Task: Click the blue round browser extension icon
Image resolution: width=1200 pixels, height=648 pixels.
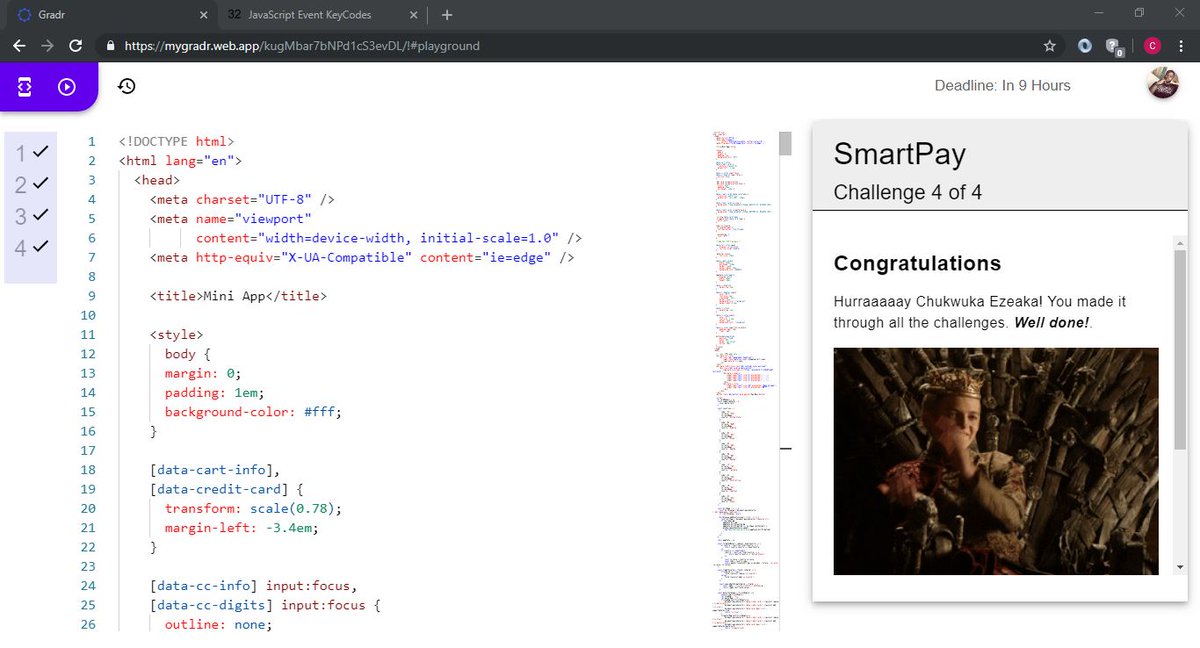Action: tap(1085, 46)
